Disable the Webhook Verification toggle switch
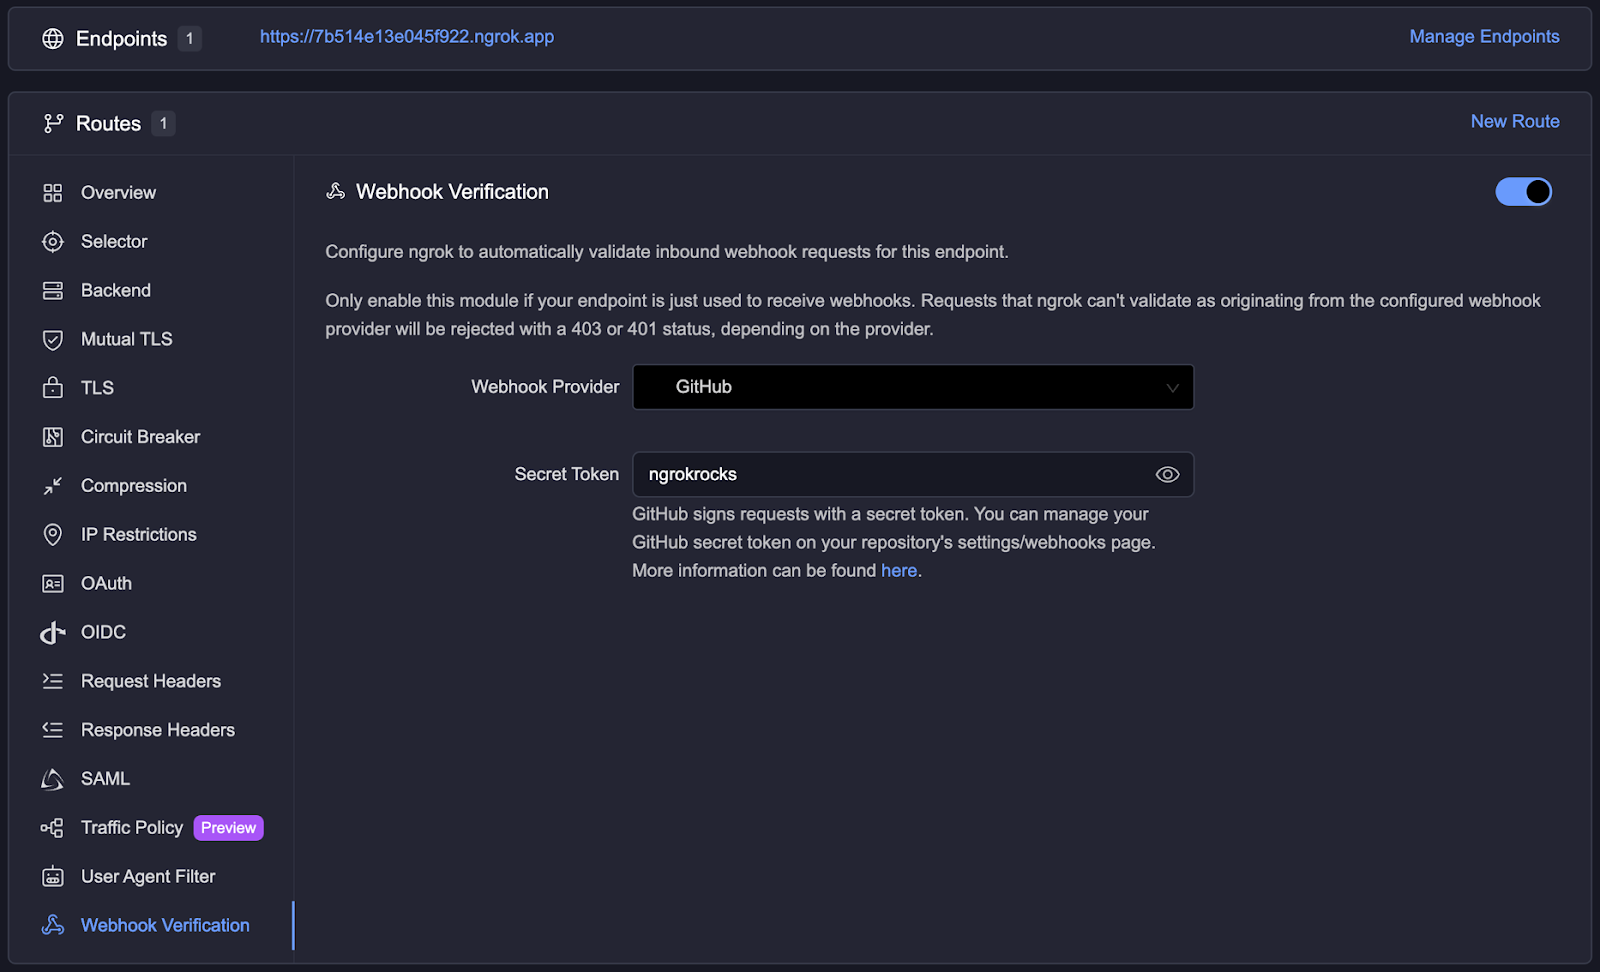 [1523, 192]
